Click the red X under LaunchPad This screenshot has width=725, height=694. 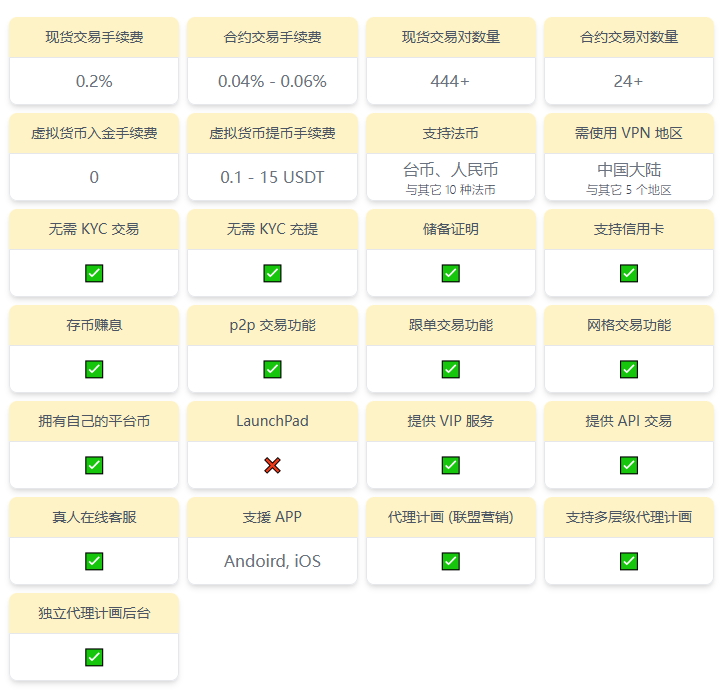tap(272, 465)
